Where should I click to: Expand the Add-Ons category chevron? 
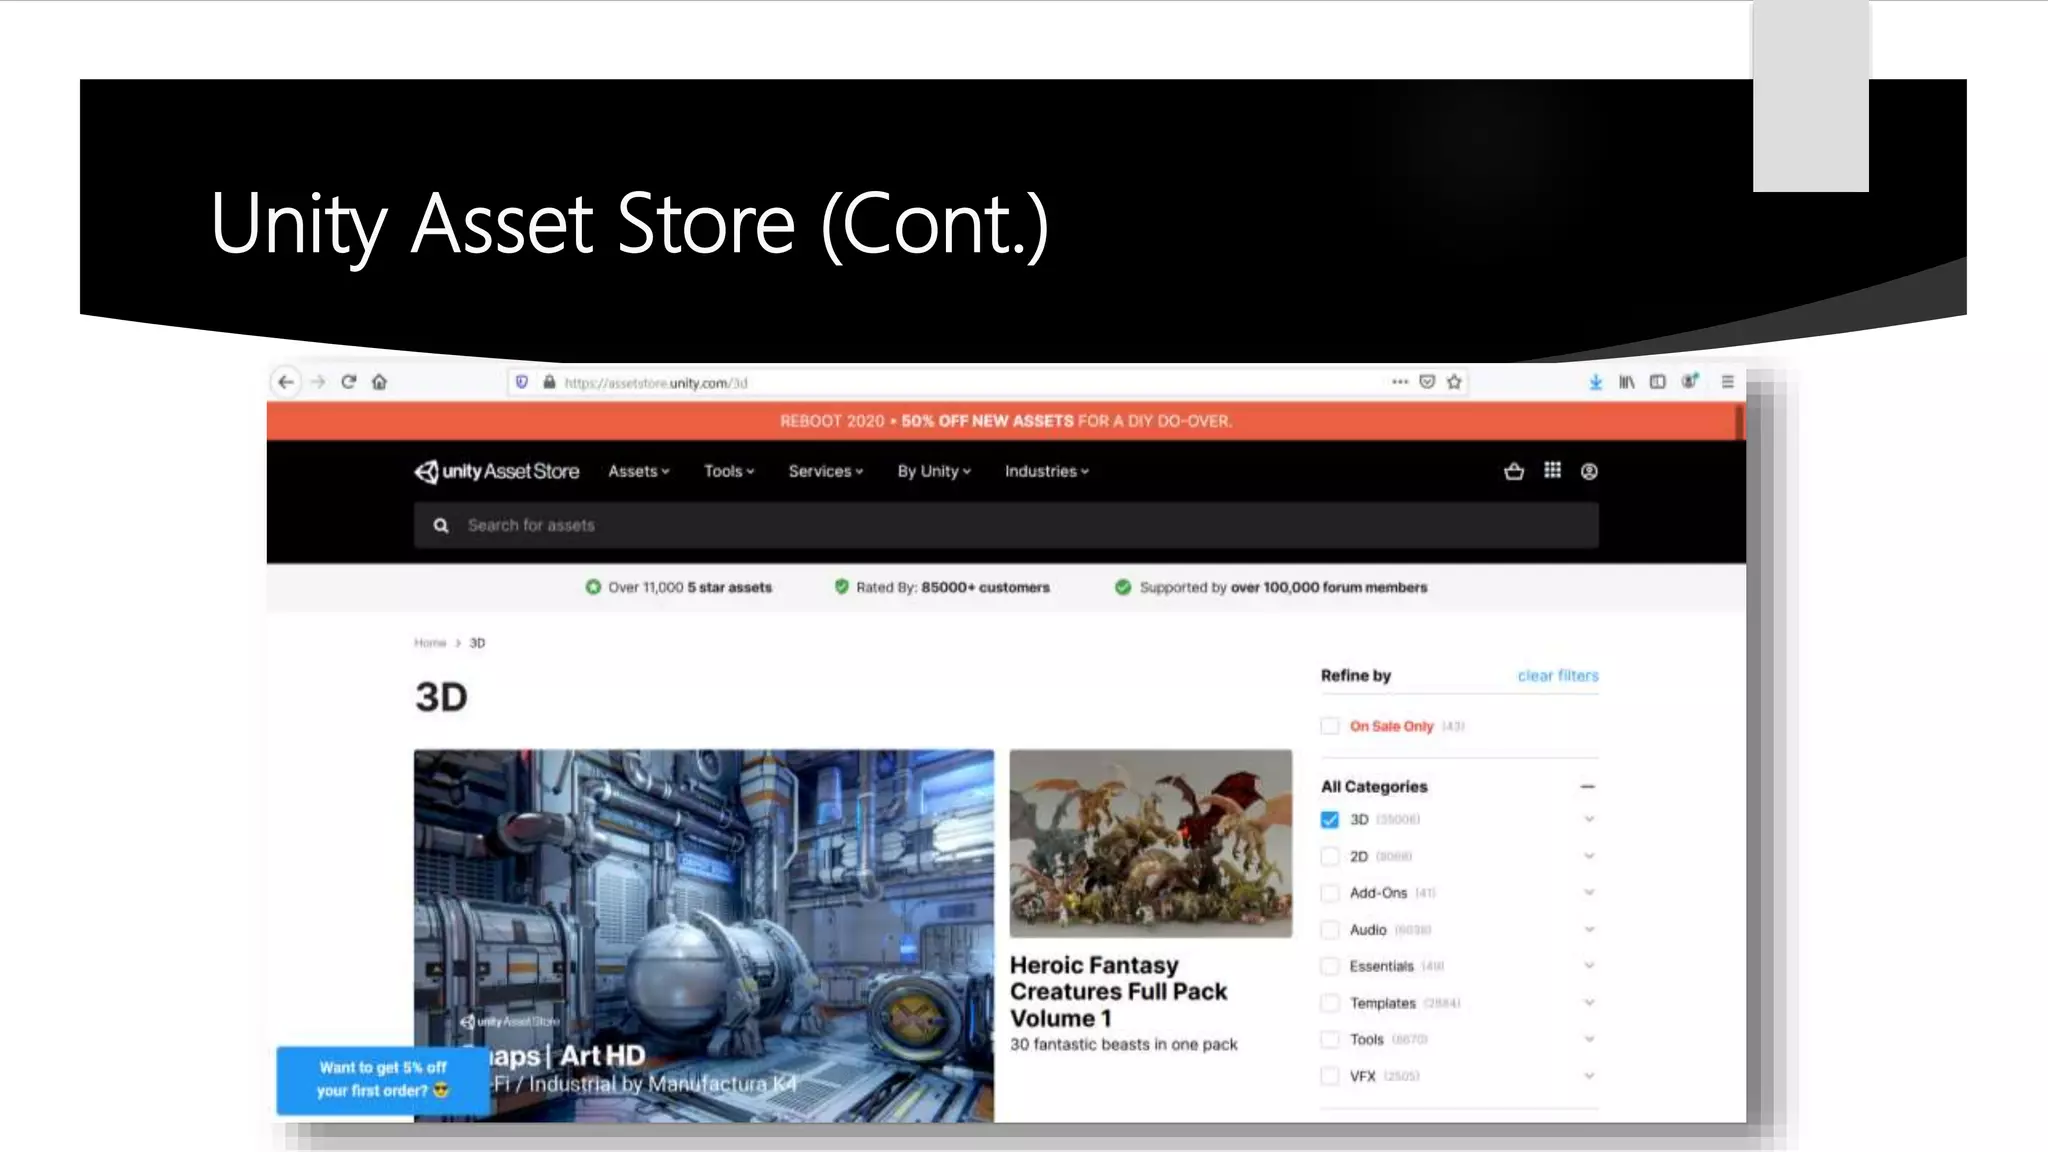pyautogui.click(x=1589, y=893)
